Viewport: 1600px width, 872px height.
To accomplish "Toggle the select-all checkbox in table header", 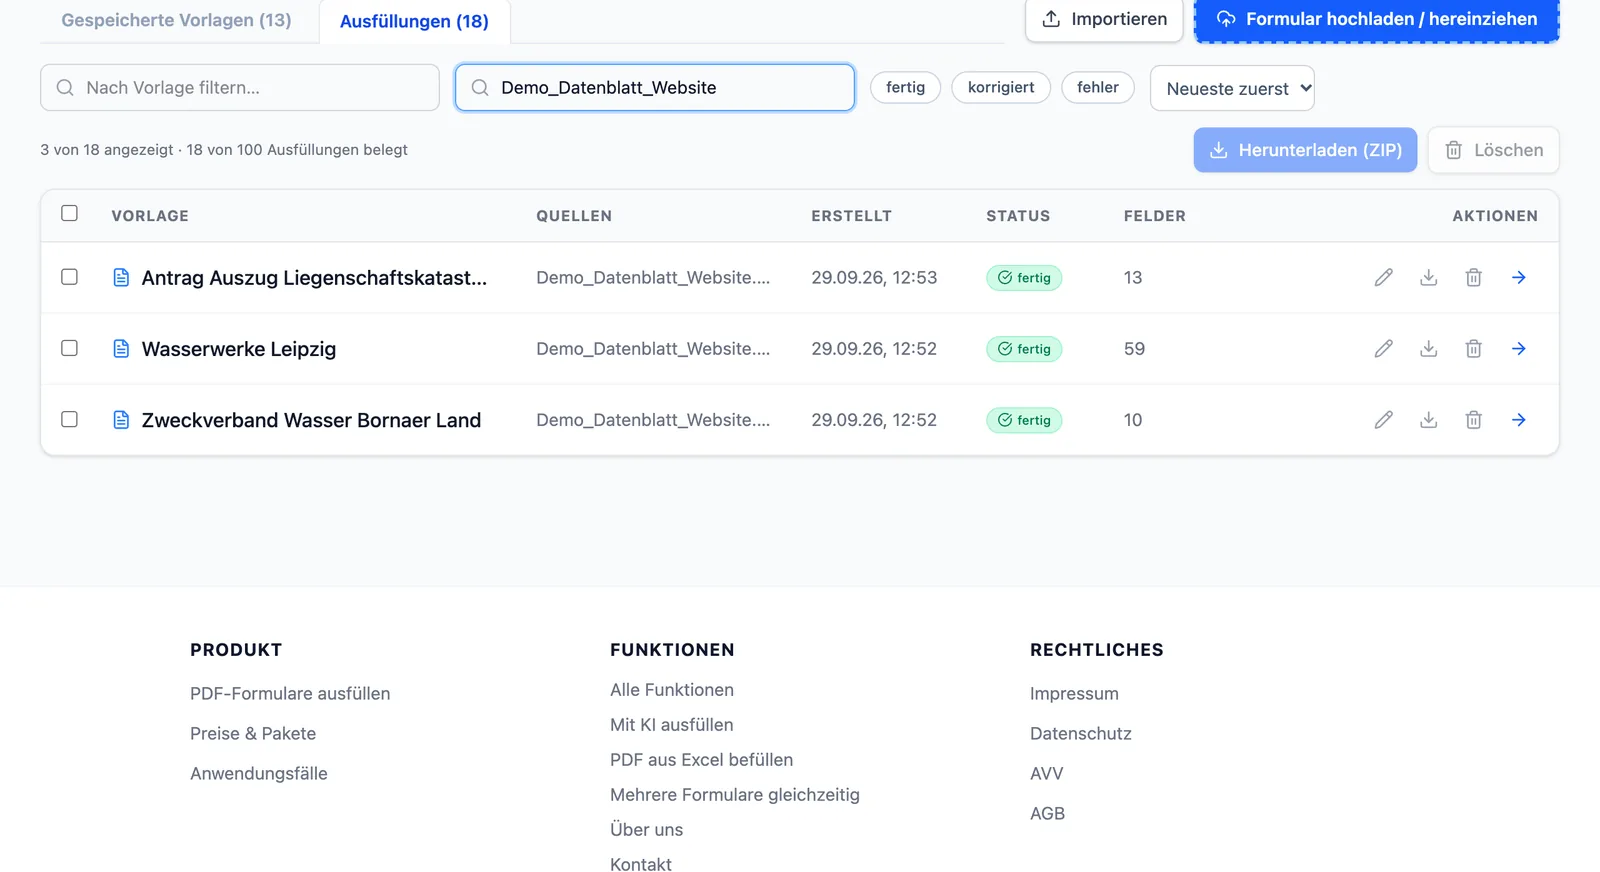I will (69, 213).
